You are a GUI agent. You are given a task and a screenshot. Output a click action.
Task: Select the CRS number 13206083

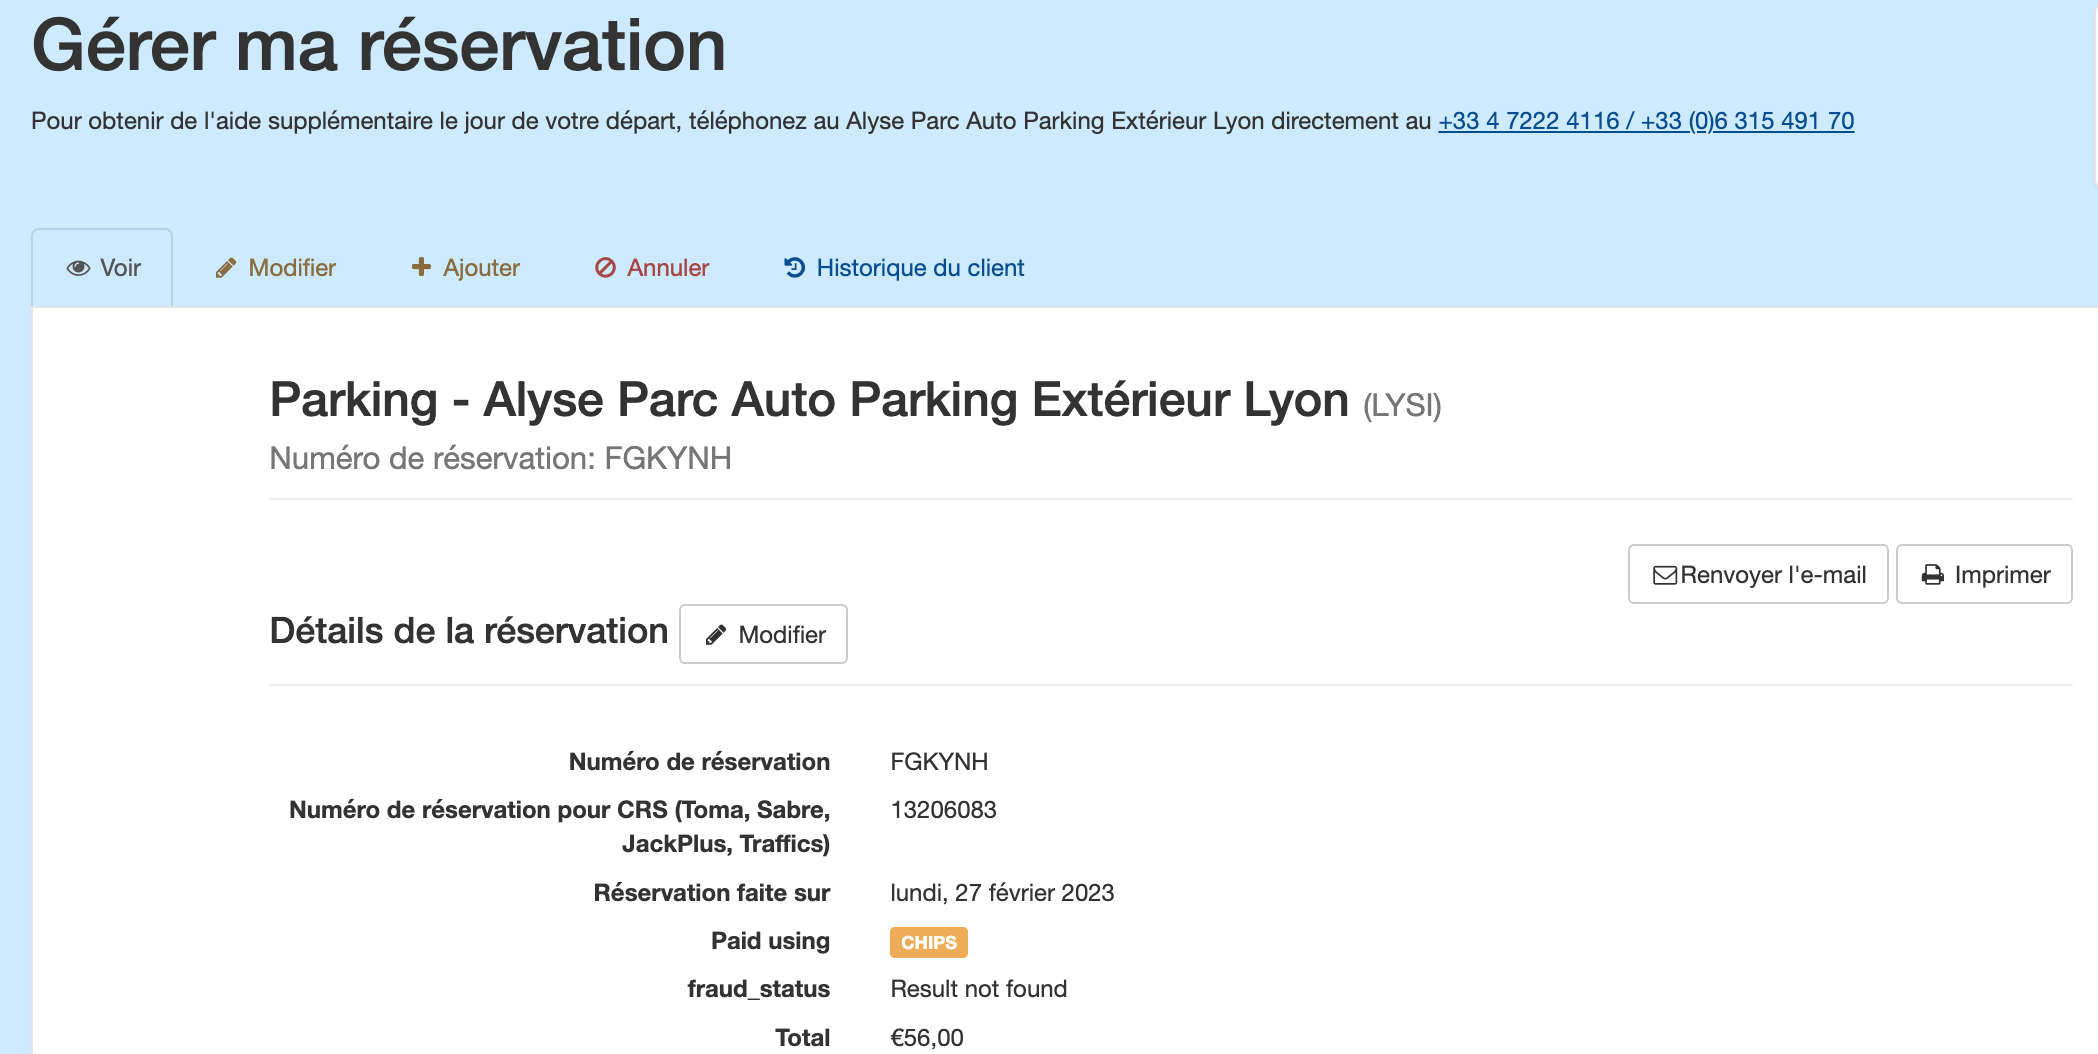click(x=943, y=810)
